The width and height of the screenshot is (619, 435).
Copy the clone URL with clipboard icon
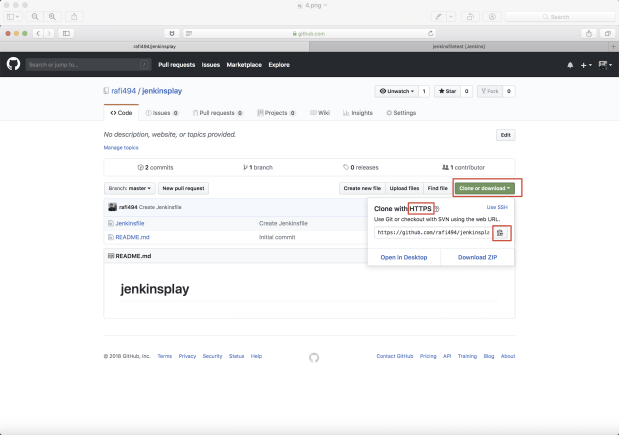(x=500, y=233)
